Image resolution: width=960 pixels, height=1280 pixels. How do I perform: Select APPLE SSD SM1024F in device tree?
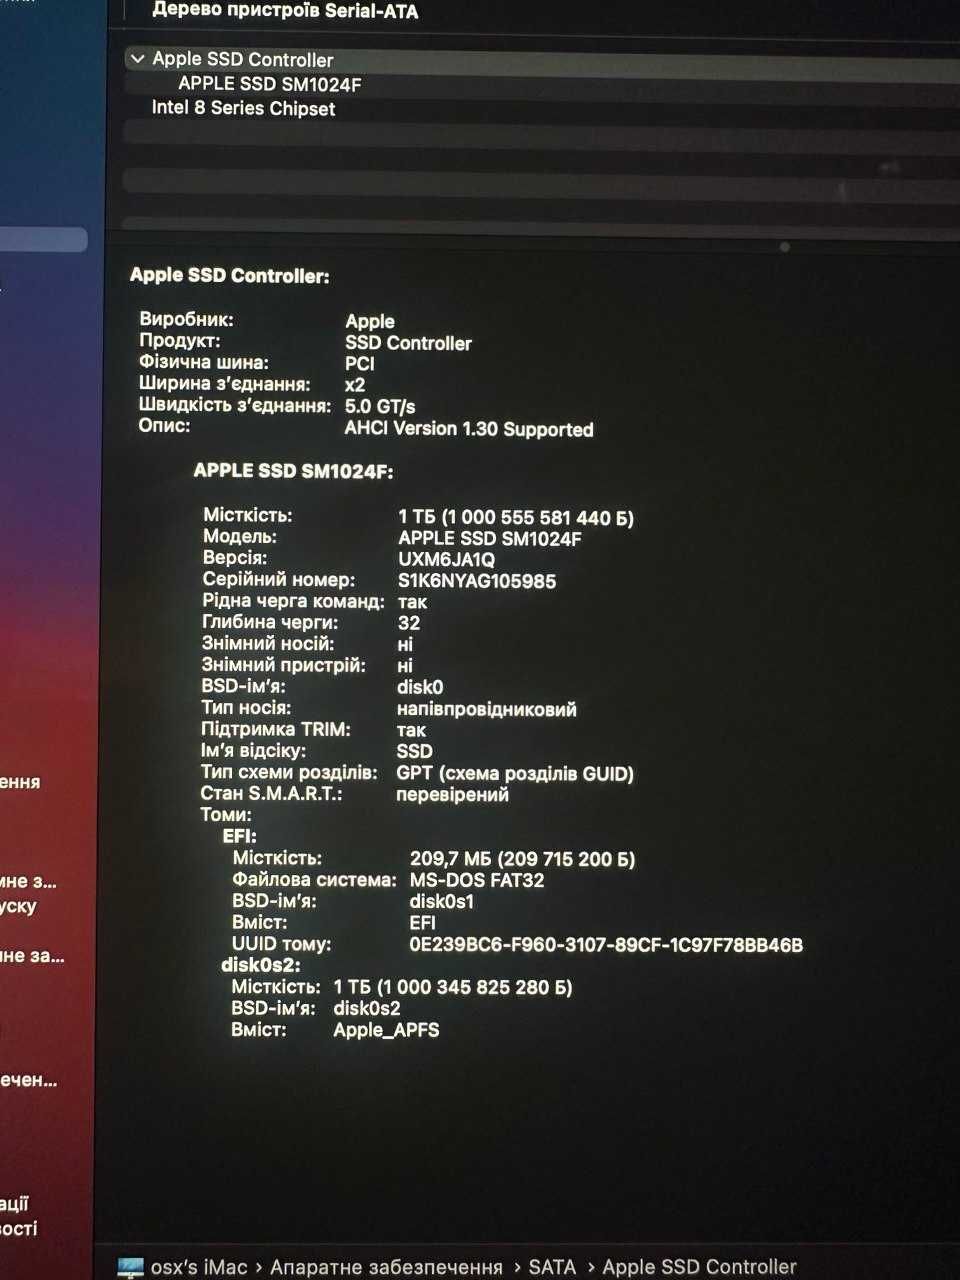[269, 84]
